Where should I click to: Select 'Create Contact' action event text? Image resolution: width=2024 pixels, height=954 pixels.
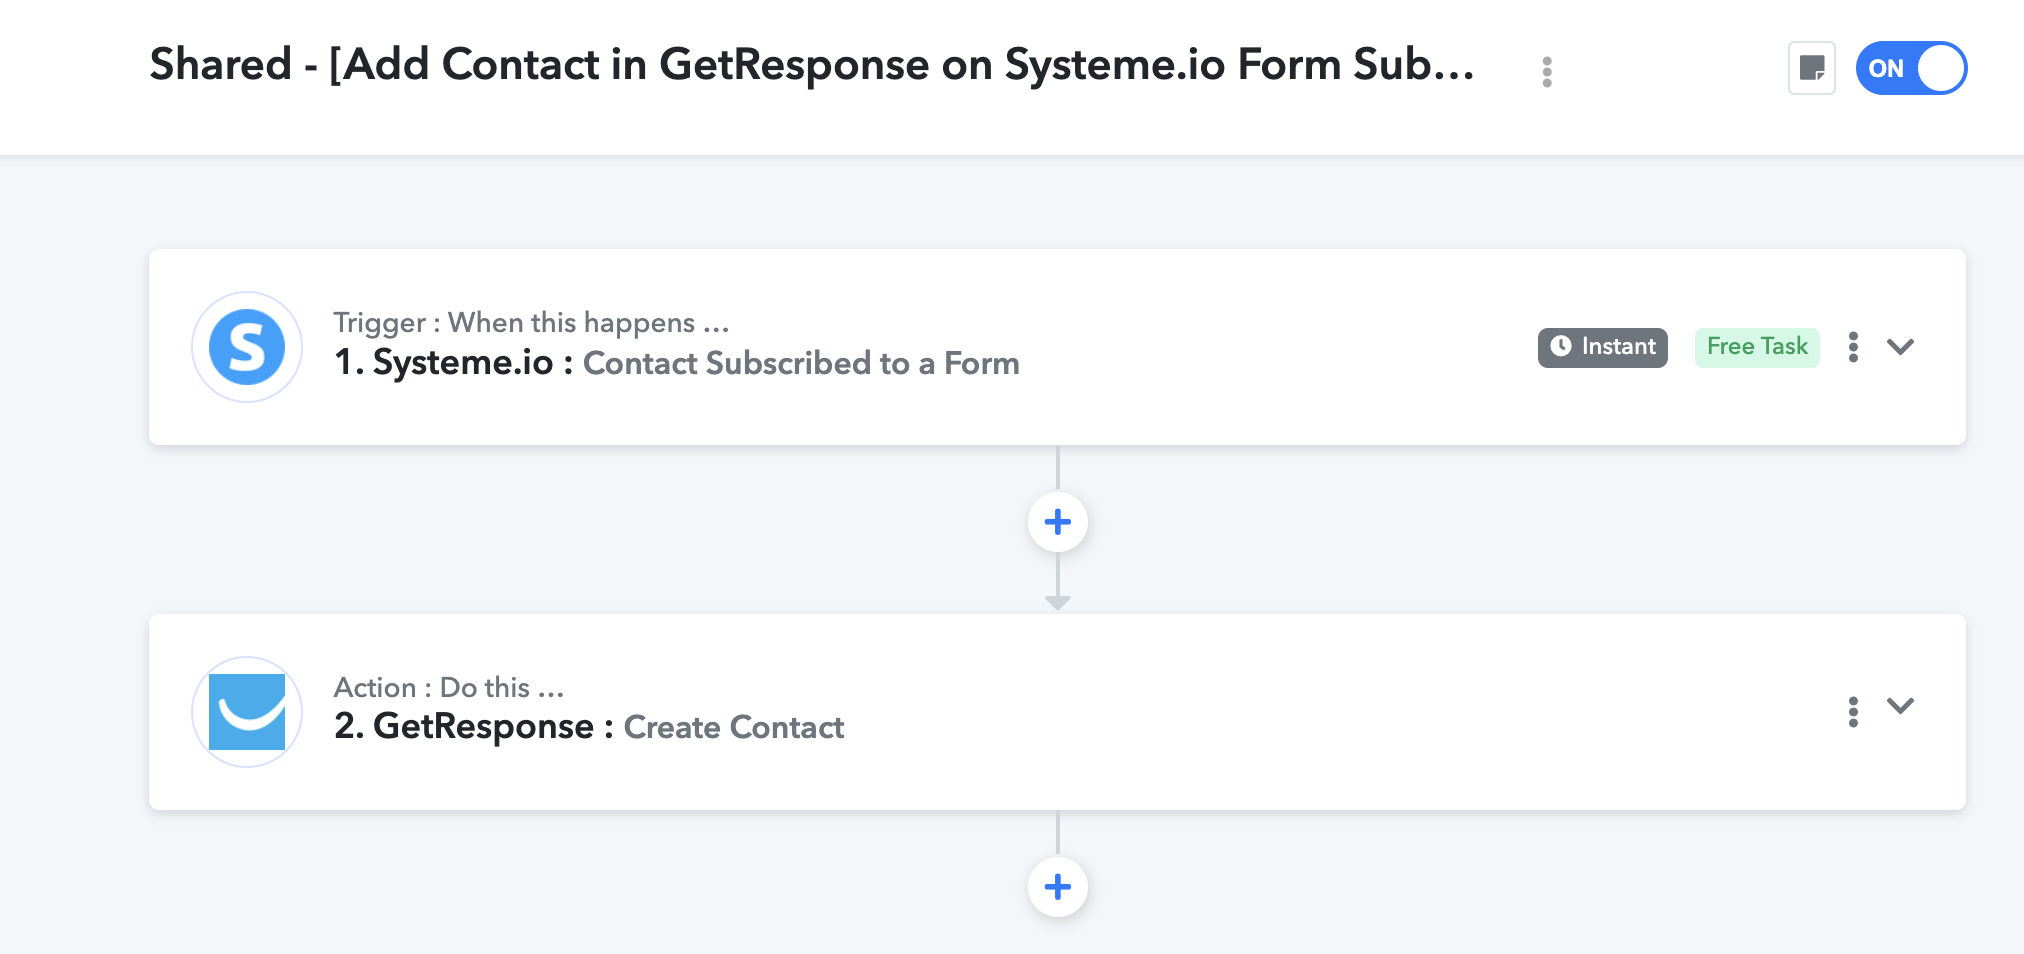coord(733,727)
